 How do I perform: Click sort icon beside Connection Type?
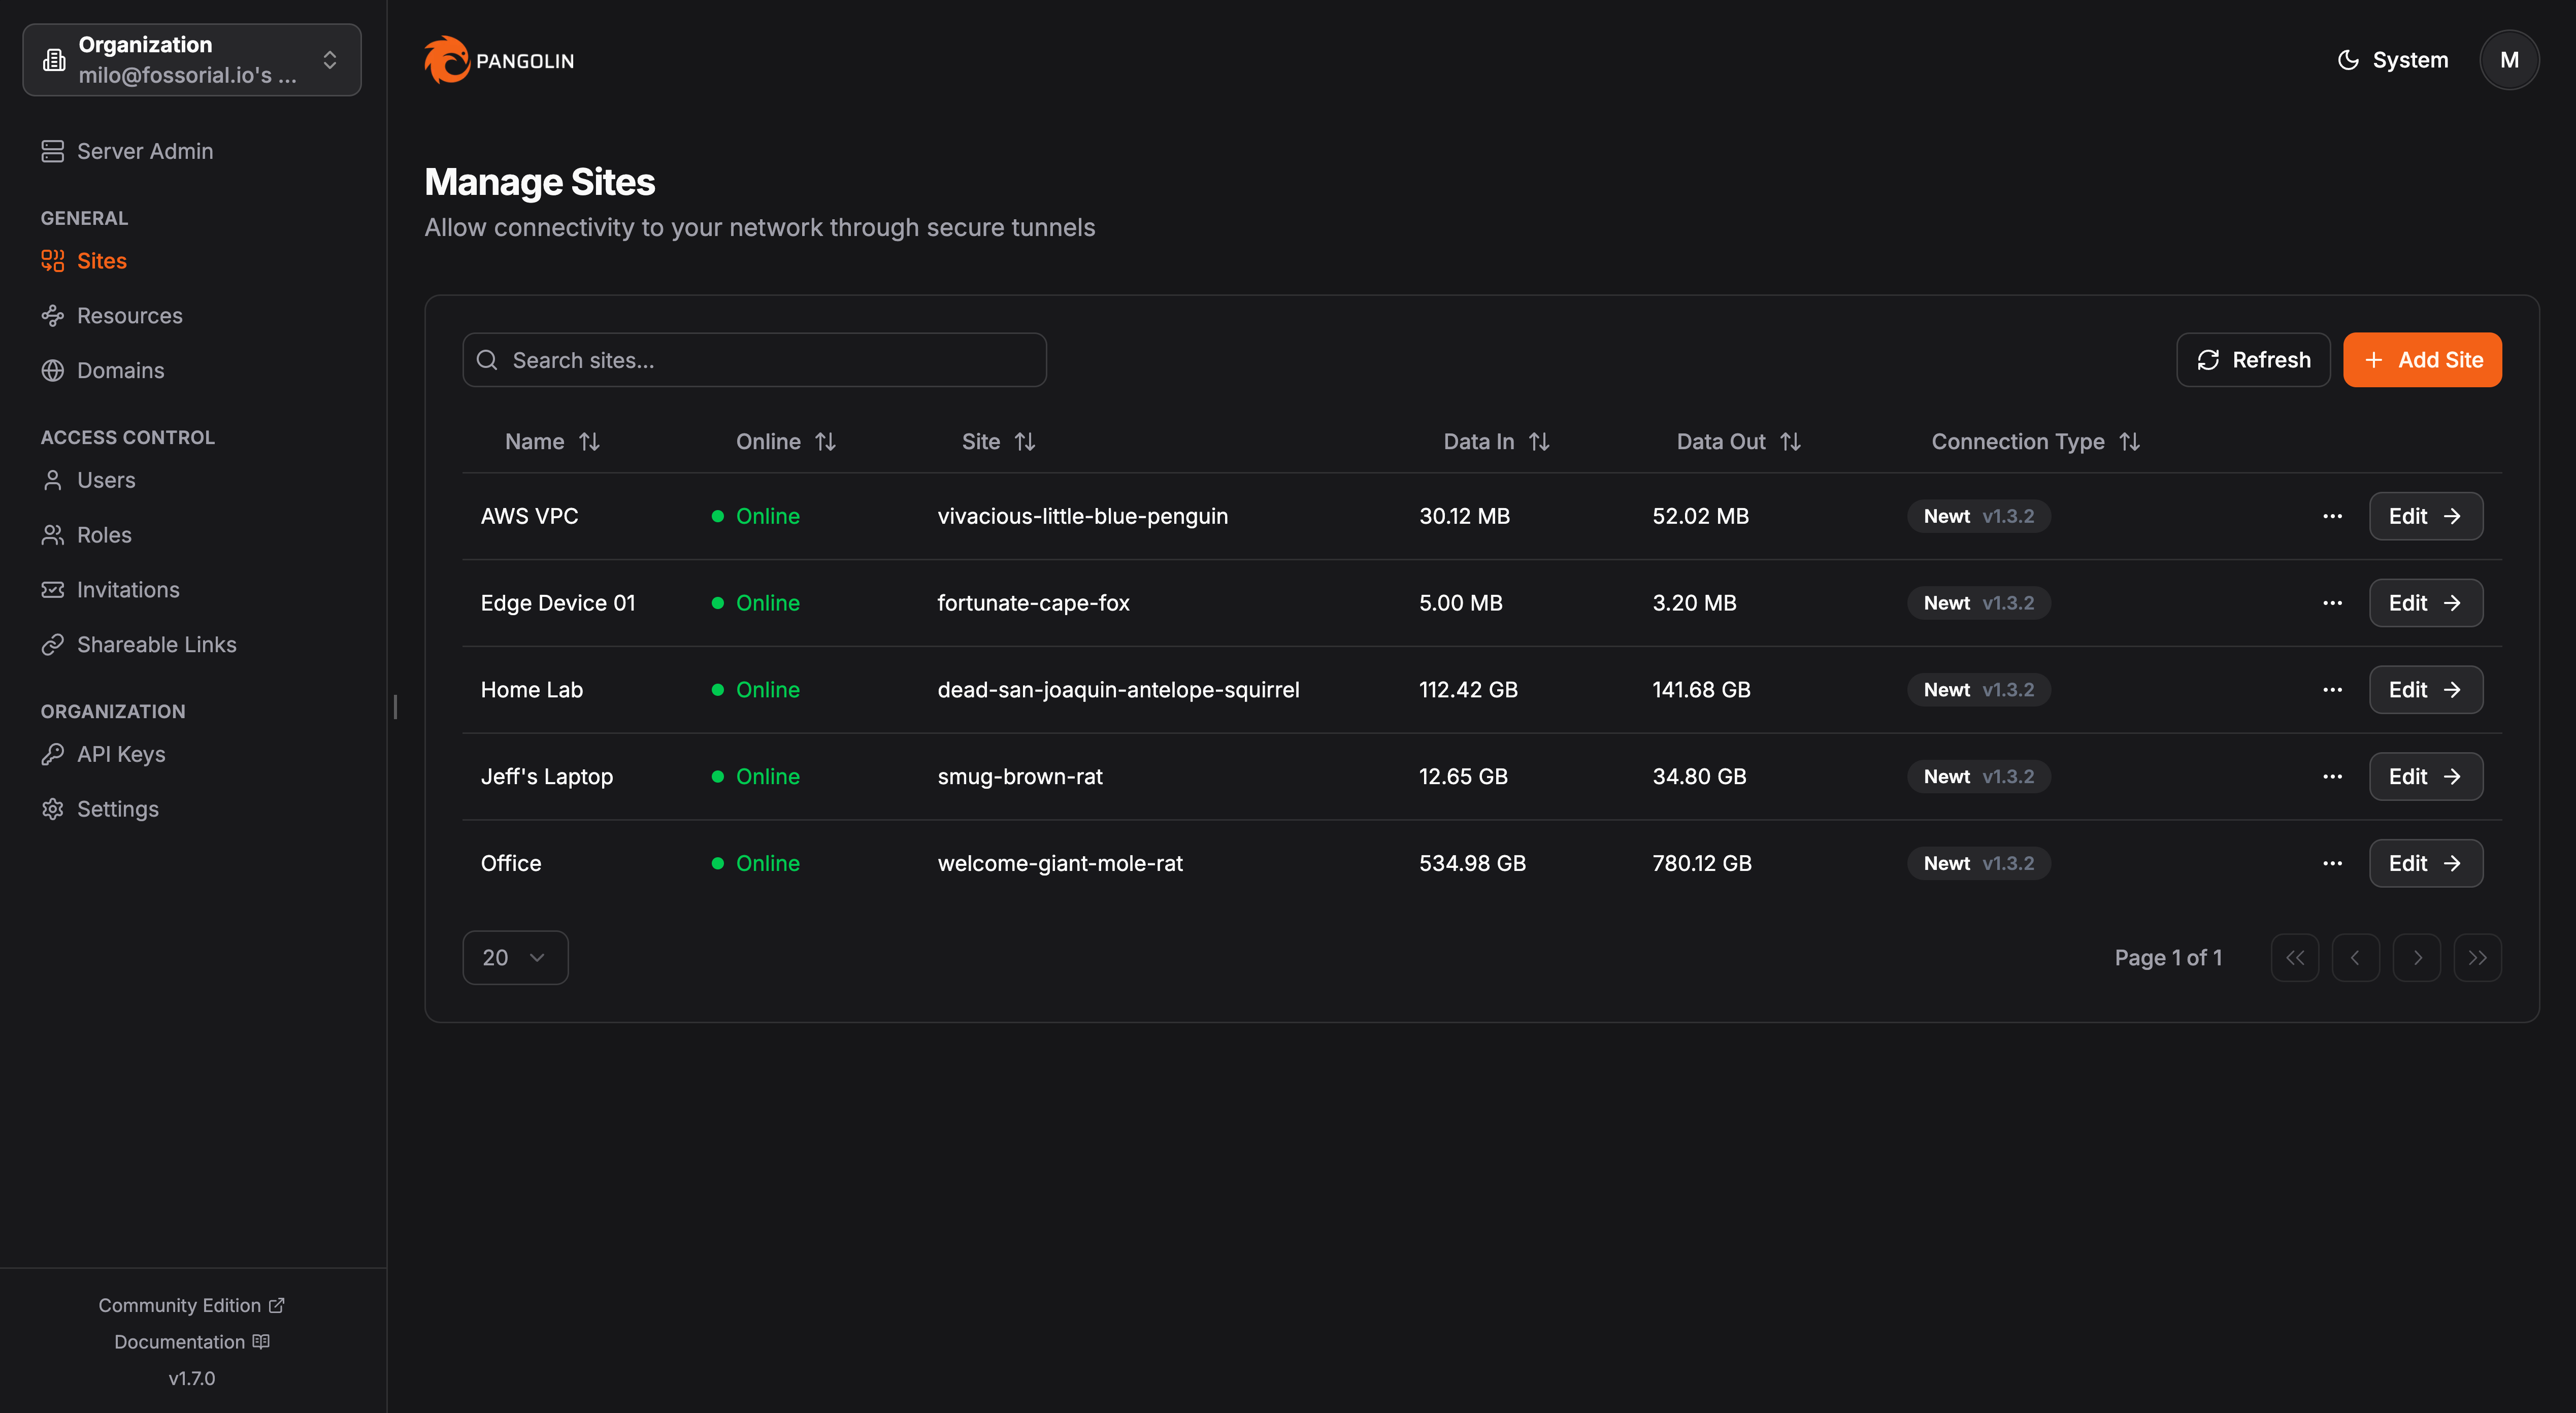click(2129, 441)
